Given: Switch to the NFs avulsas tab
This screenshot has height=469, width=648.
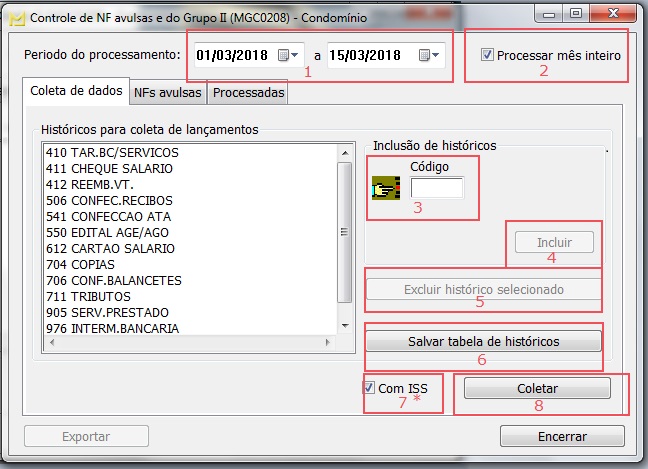Looking at the screenshot, I should coord(167,93).
